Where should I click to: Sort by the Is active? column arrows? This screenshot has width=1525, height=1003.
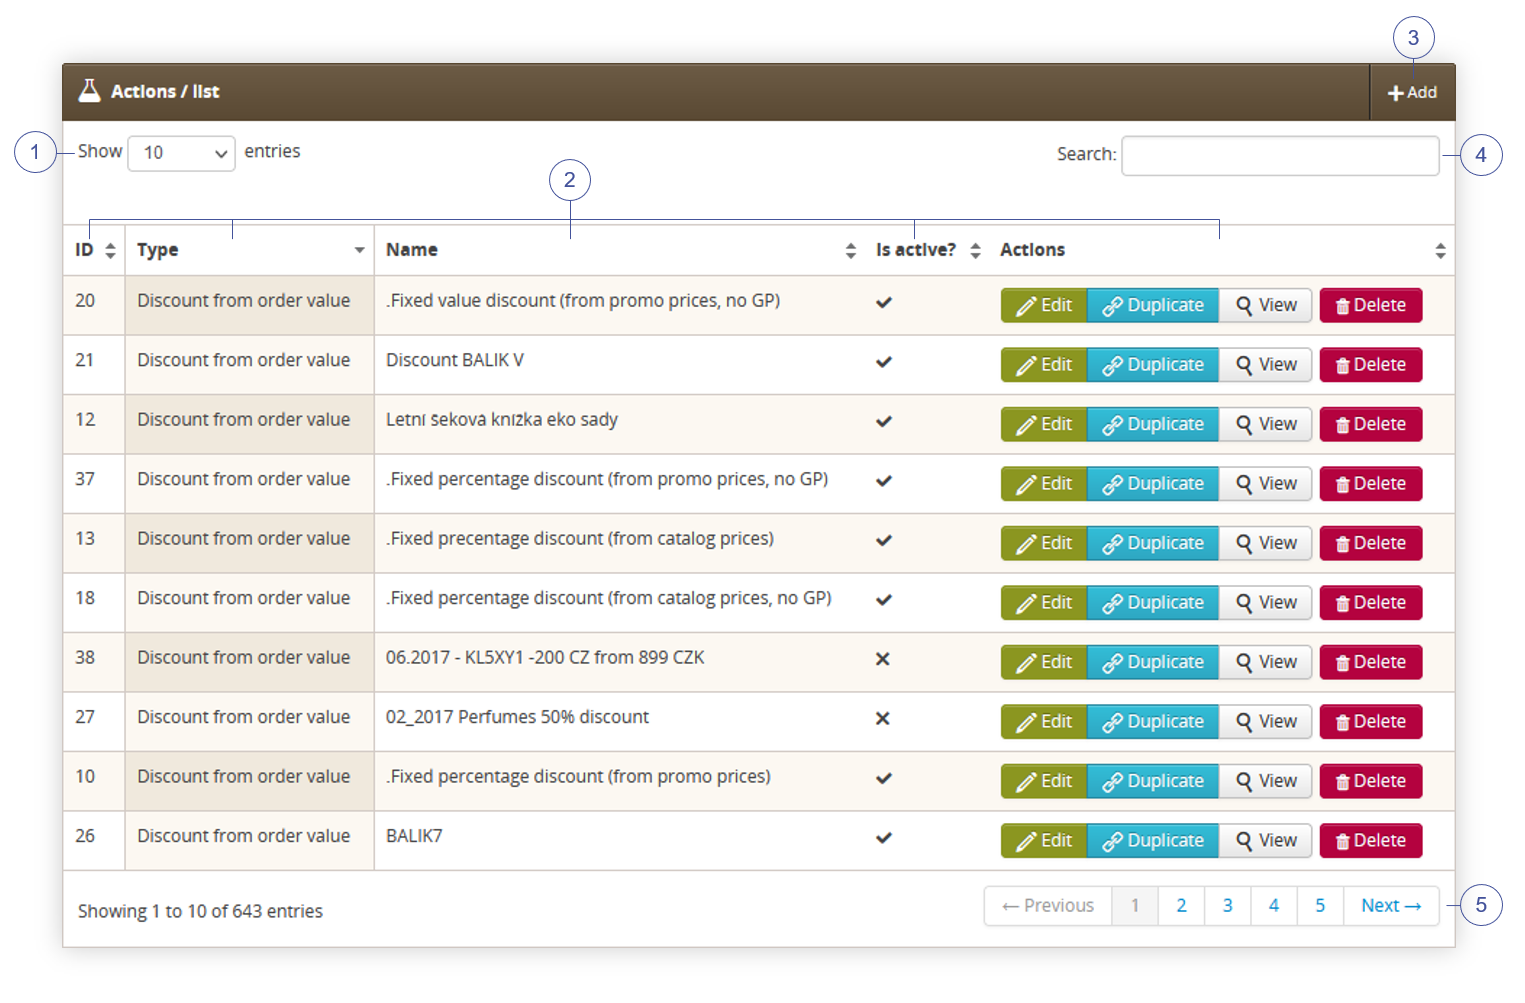(x=975, y=250)
